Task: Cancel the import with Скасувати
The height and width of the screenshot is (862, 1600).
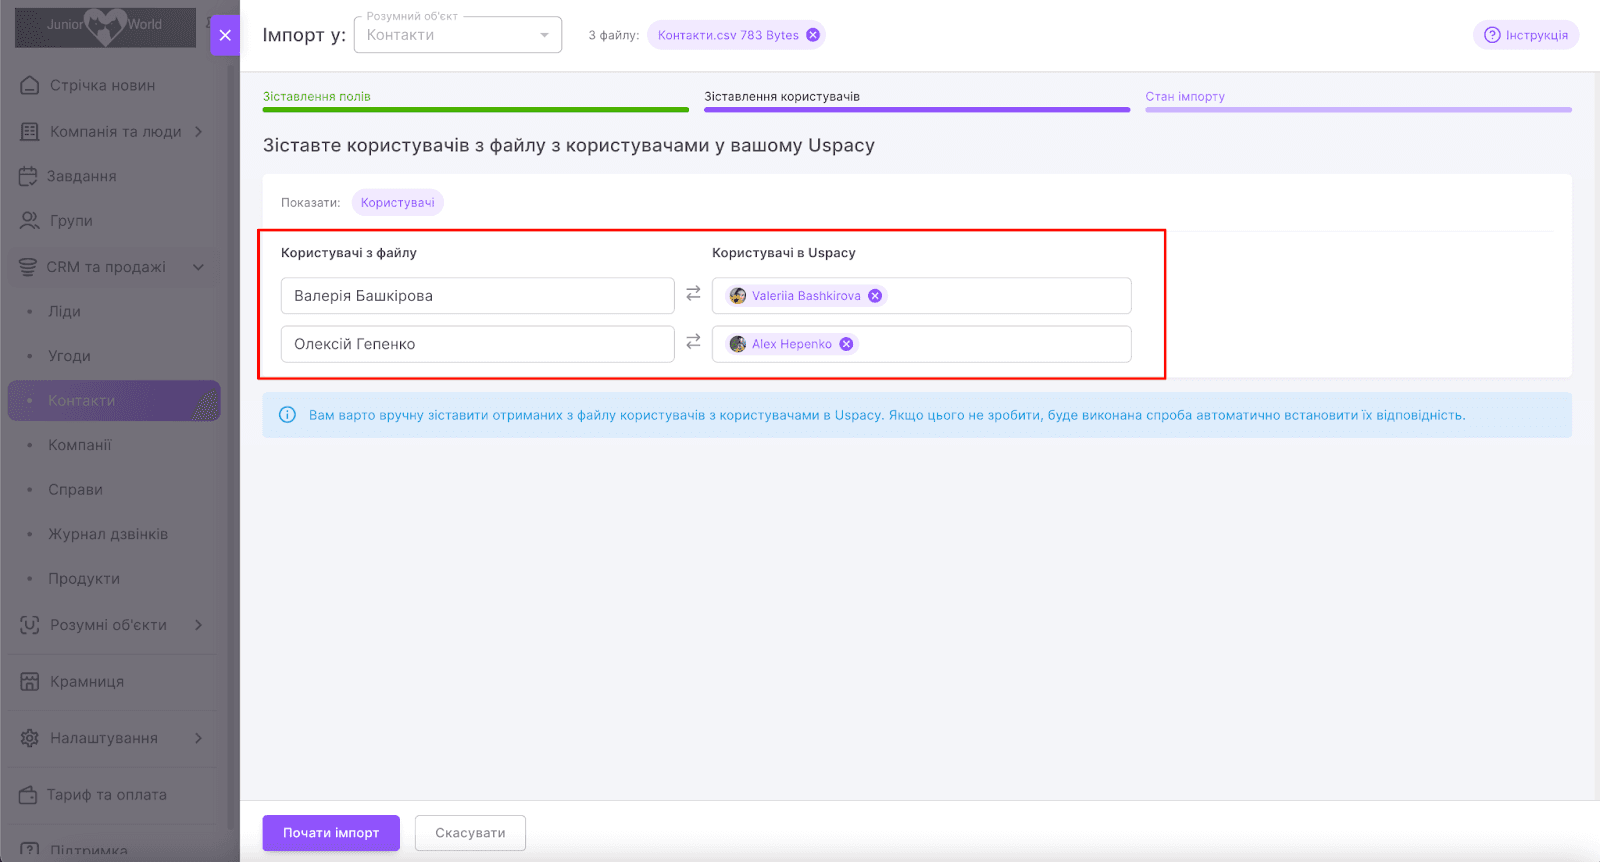Action: 470,833
